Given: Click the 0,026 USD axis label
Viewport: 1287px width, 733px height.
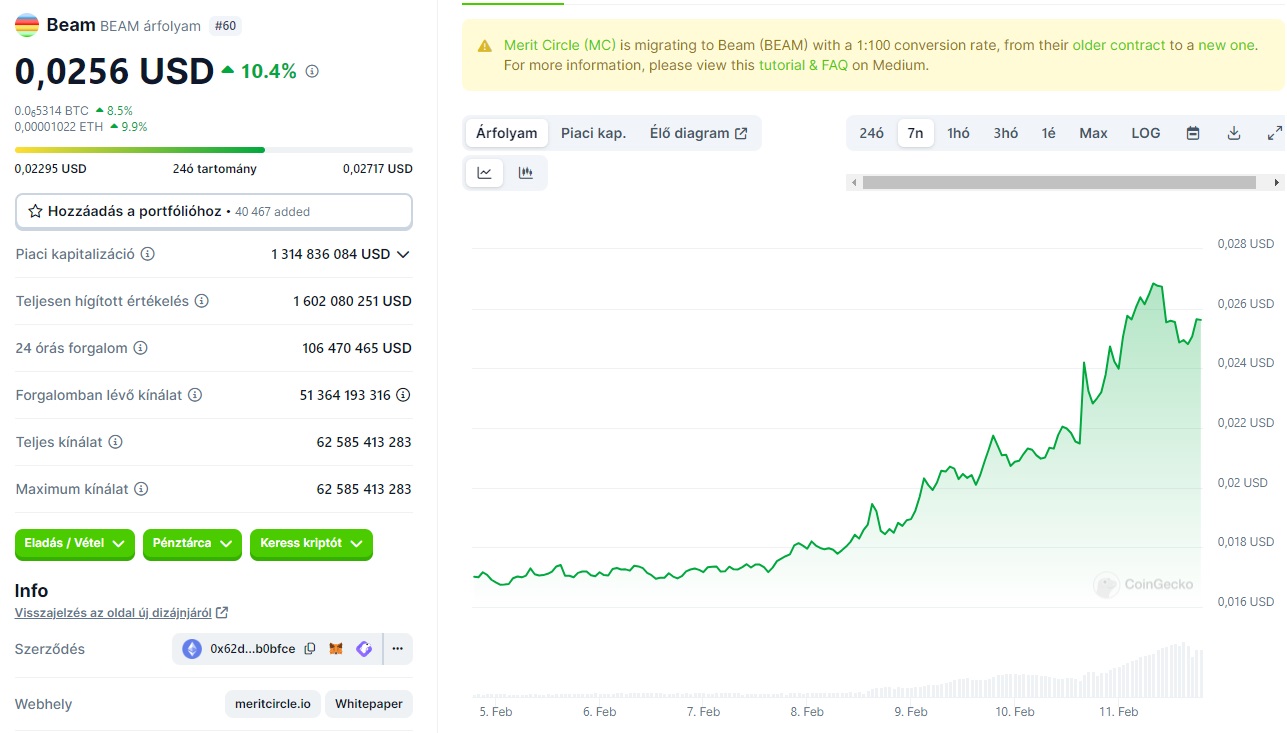Looking at the screenshot, I should point(1246,303).
